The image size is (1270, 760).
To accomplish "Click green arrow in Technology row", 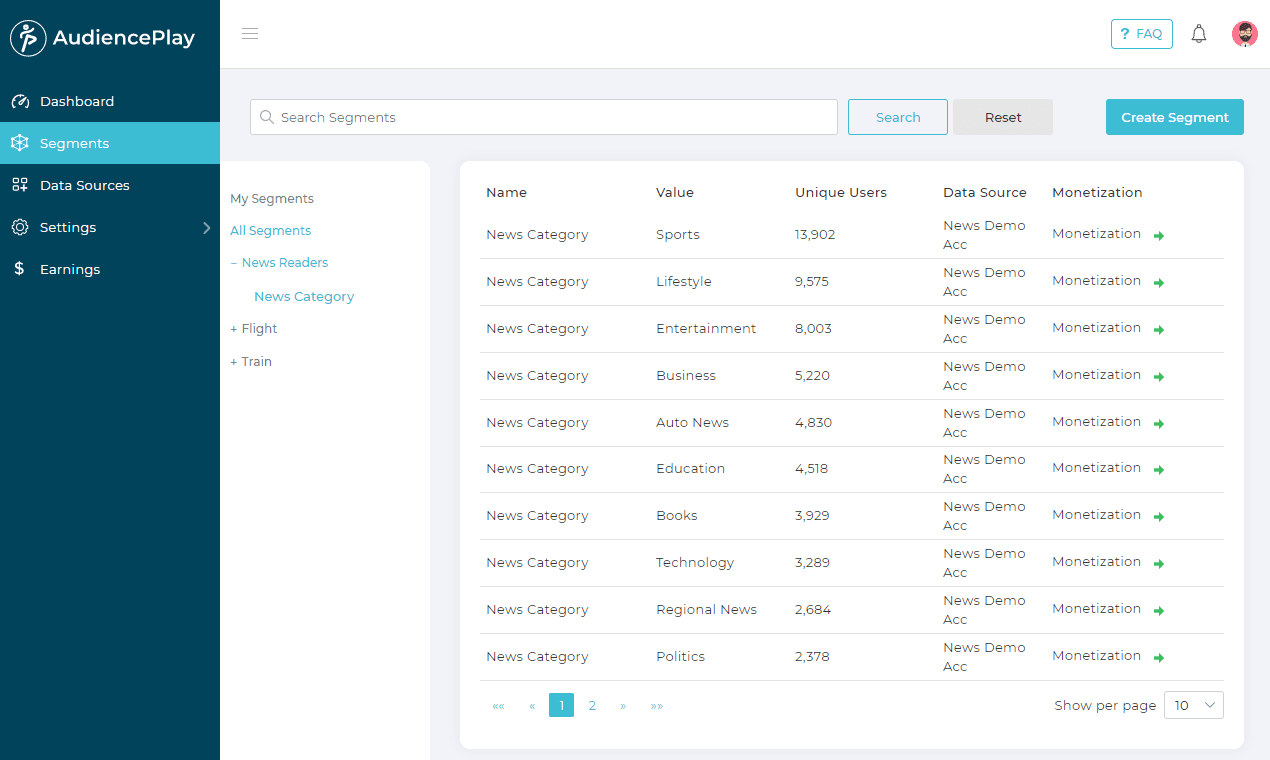I will (x=1159, y=564).
